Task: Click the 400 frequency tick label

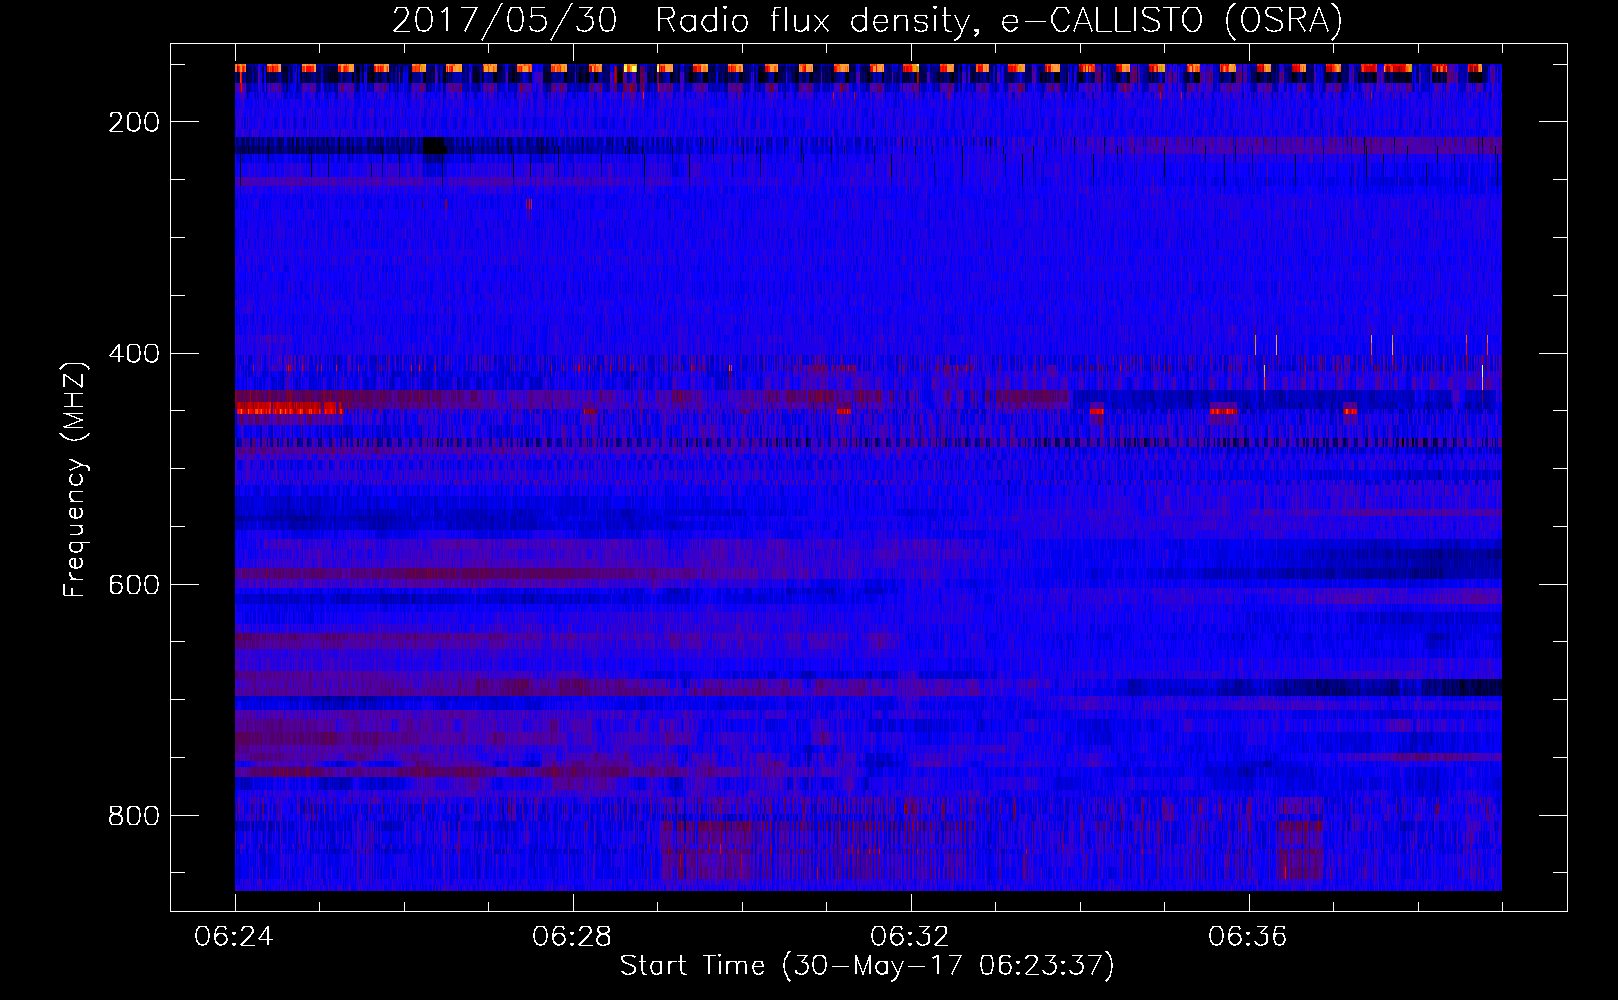Action: 134,353
